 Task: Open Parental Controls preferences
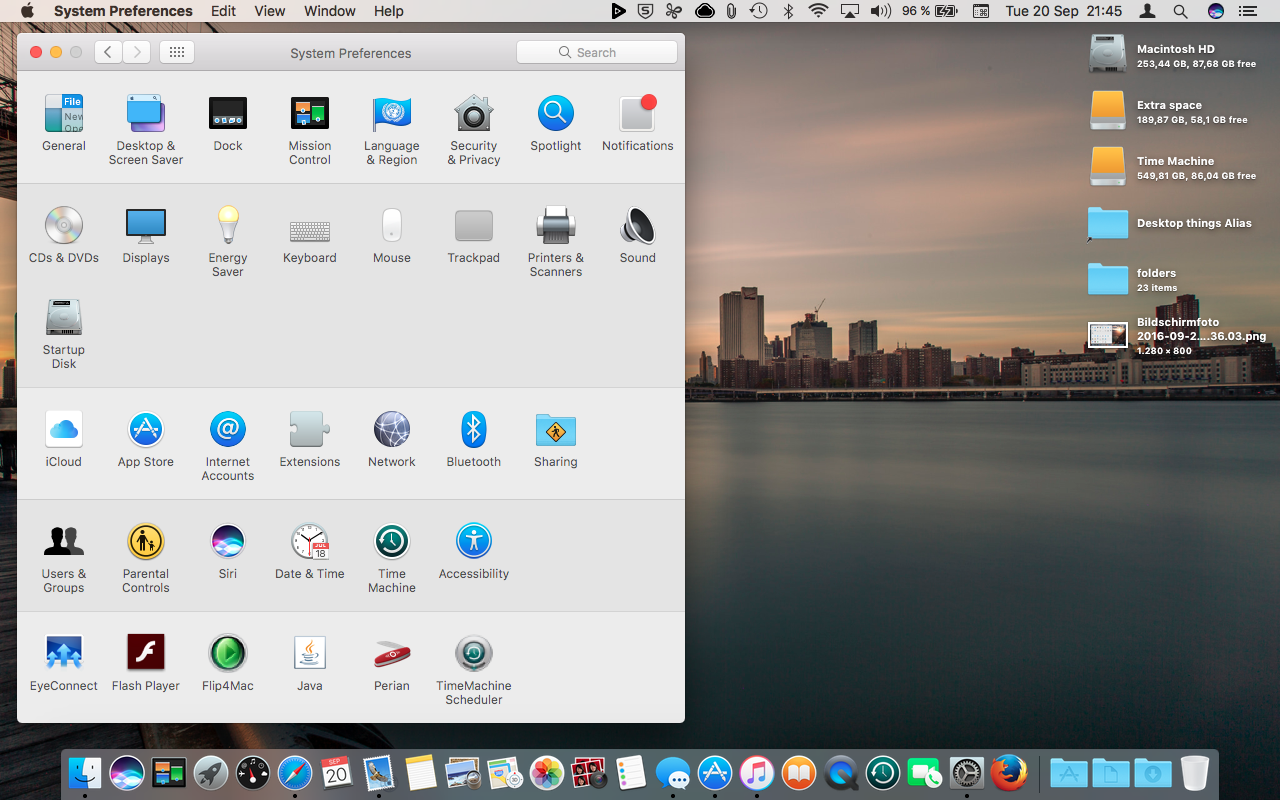click(146, 541)
